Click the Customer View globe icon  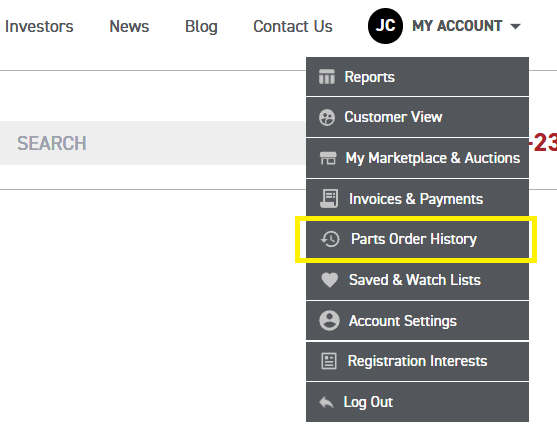(326, 118)
